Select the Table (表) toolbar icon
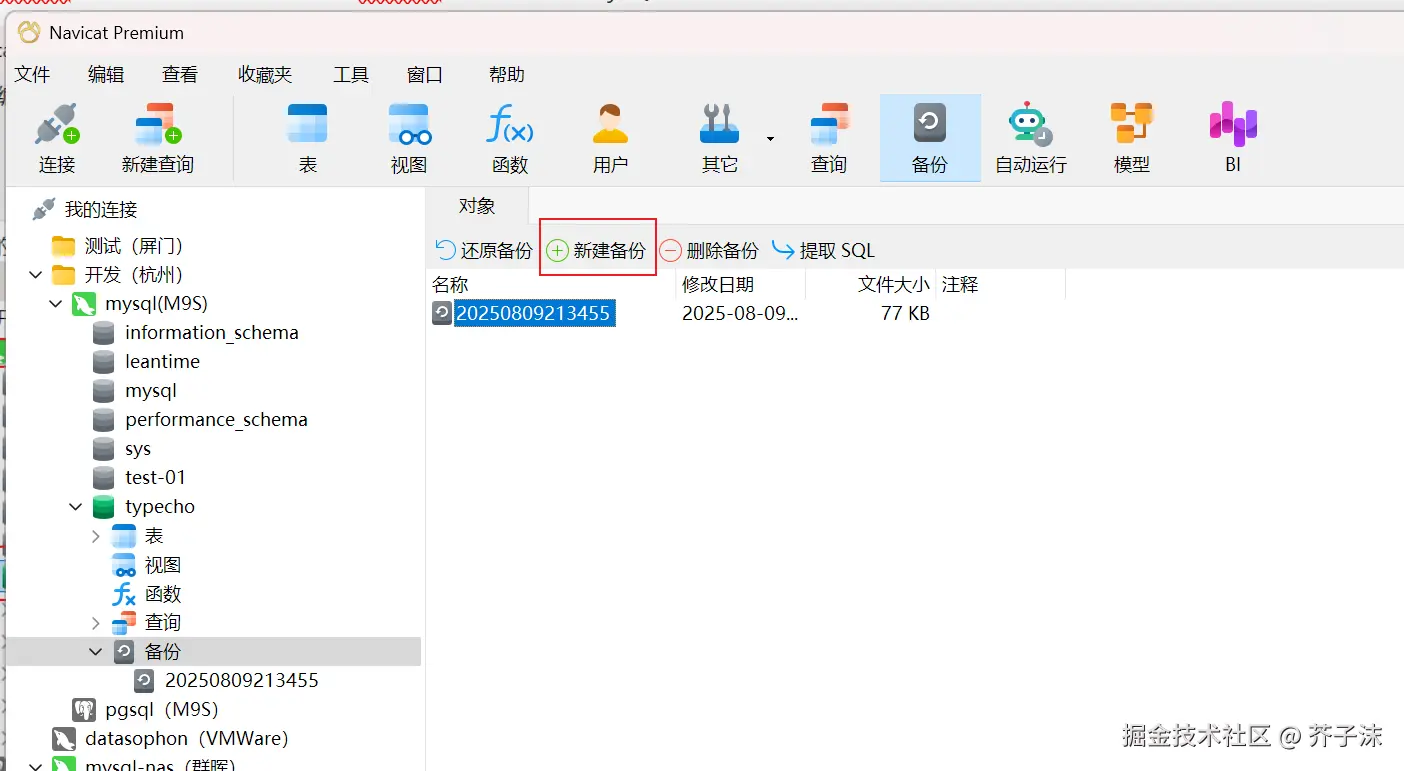This screenshot has height=771, width=1404. pyautogui.click(x=308, y=139)
